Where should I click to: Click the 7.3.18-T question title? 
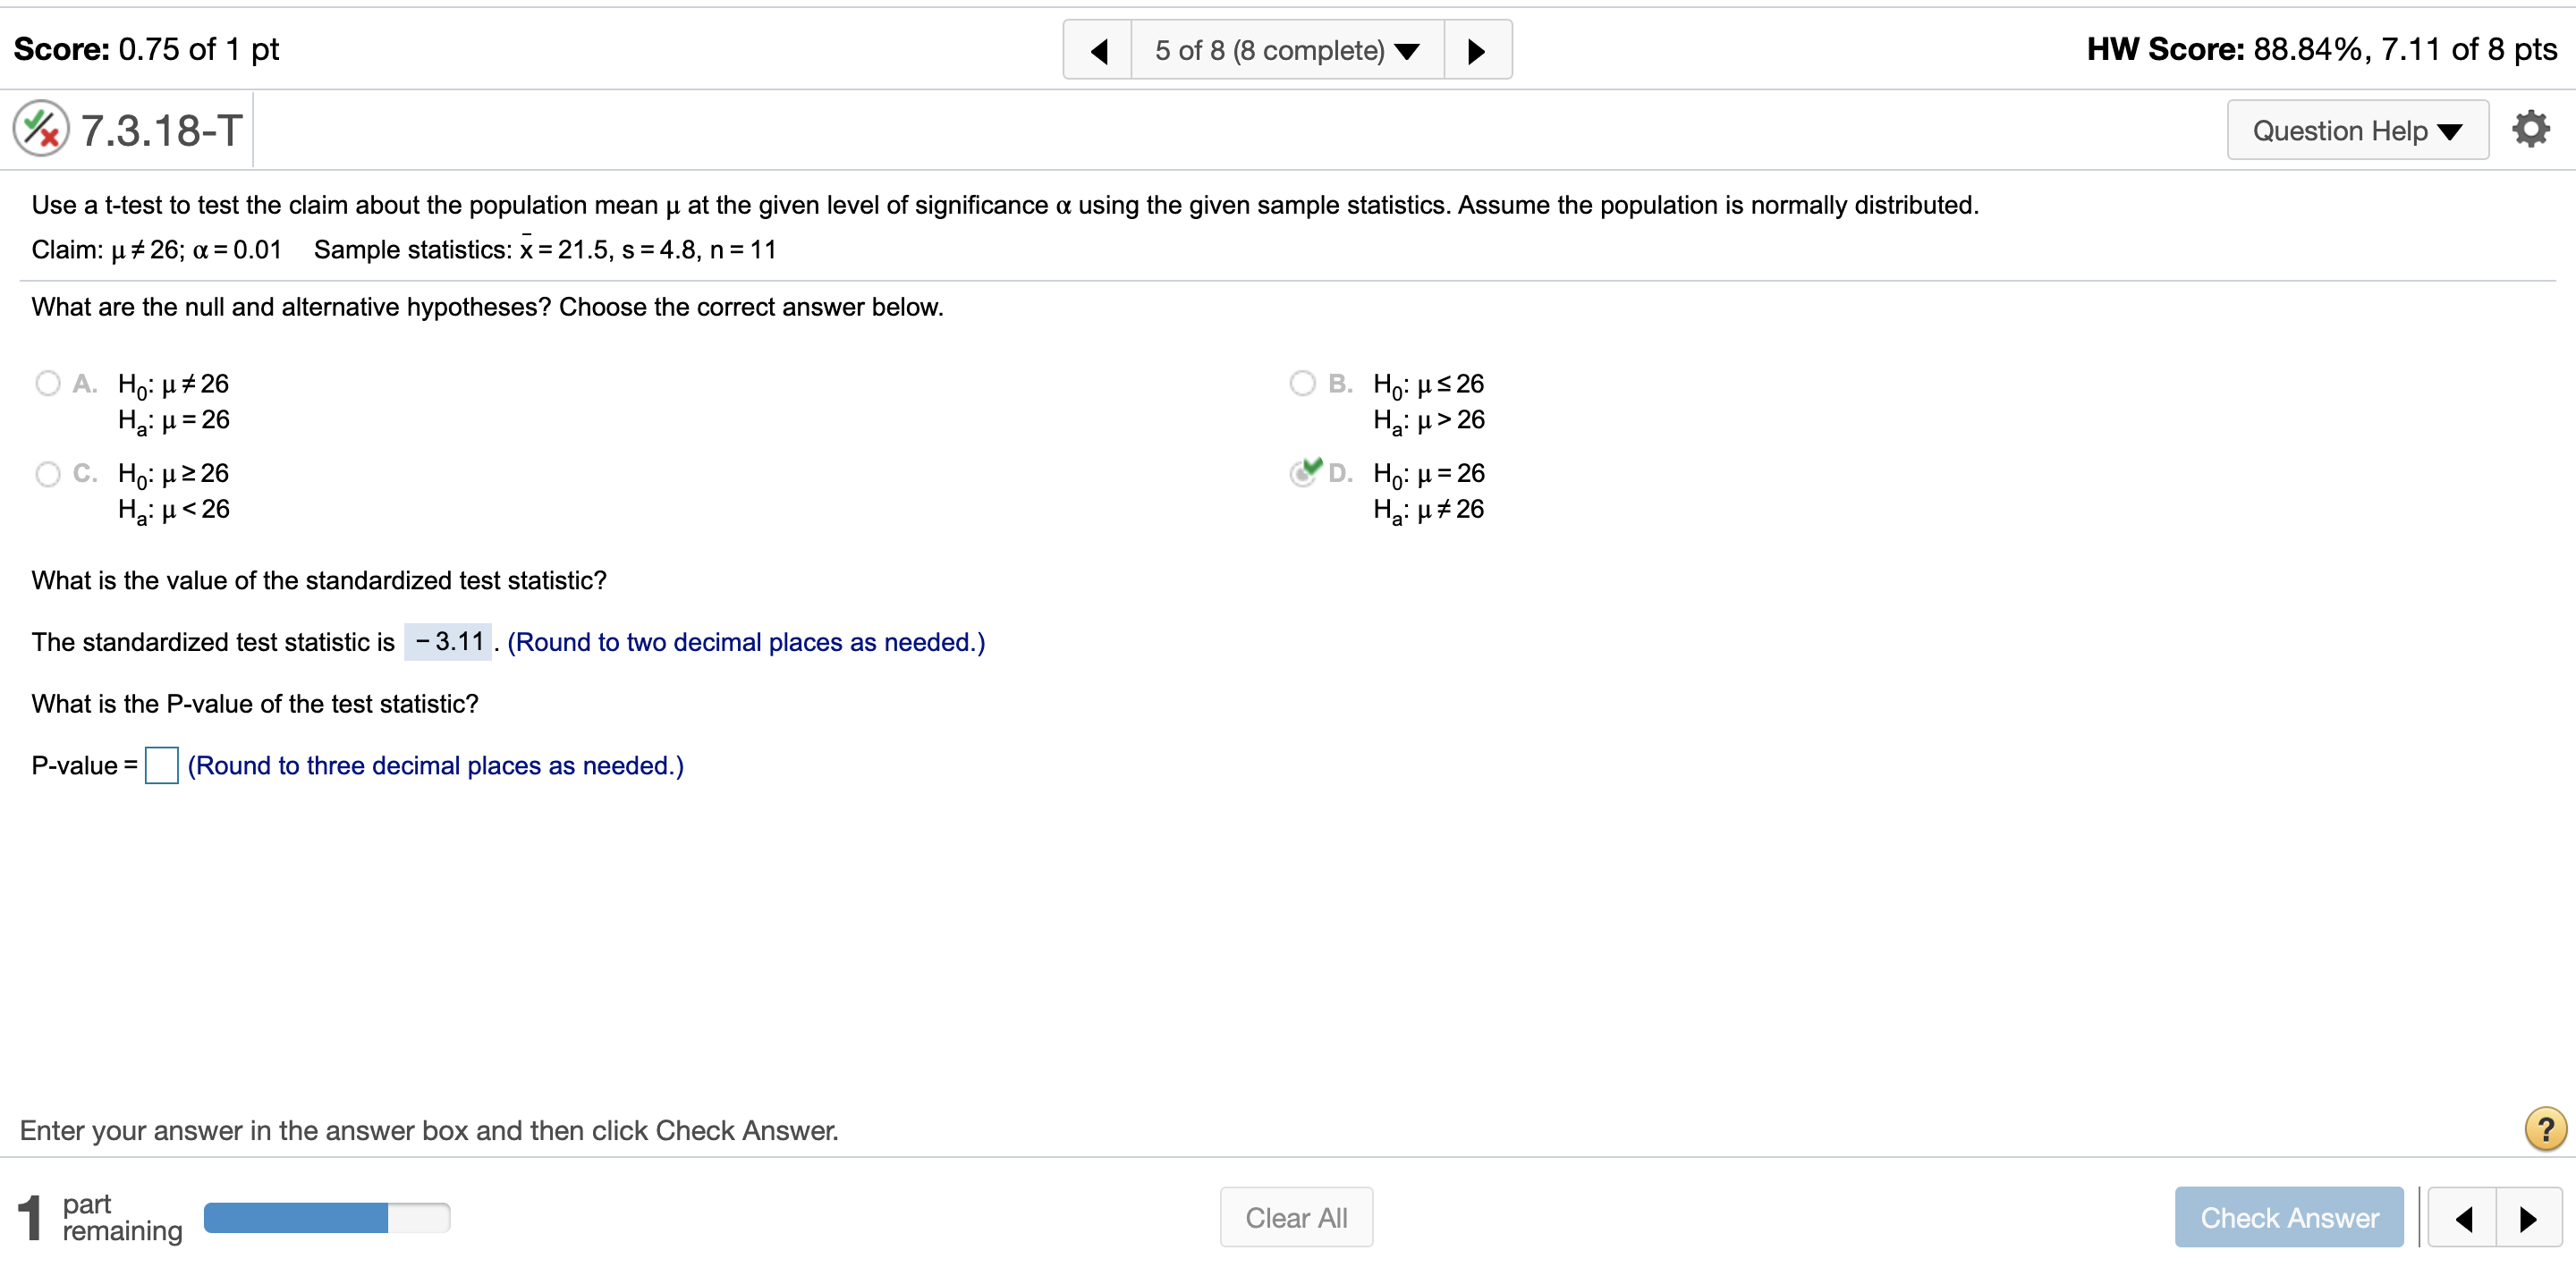click(161, 130)
